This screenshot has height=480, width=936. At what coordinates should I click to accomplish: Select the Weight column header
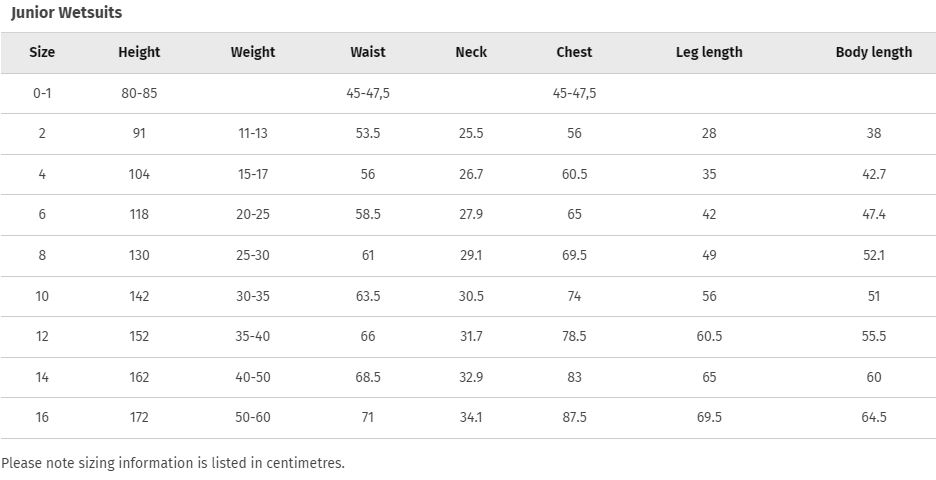pyautogui.click(x=253, y=53)
